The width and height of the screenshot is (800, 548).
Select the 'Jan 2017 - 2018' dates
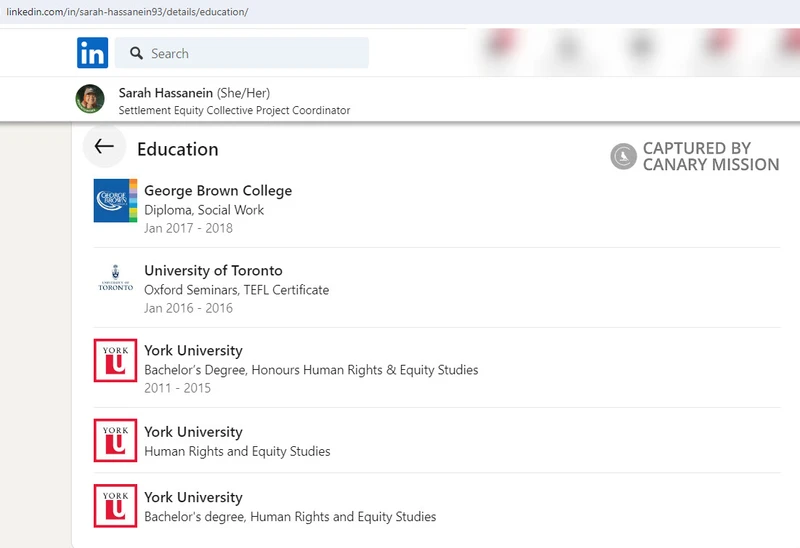pyautogui.click(x=188, y=228)
